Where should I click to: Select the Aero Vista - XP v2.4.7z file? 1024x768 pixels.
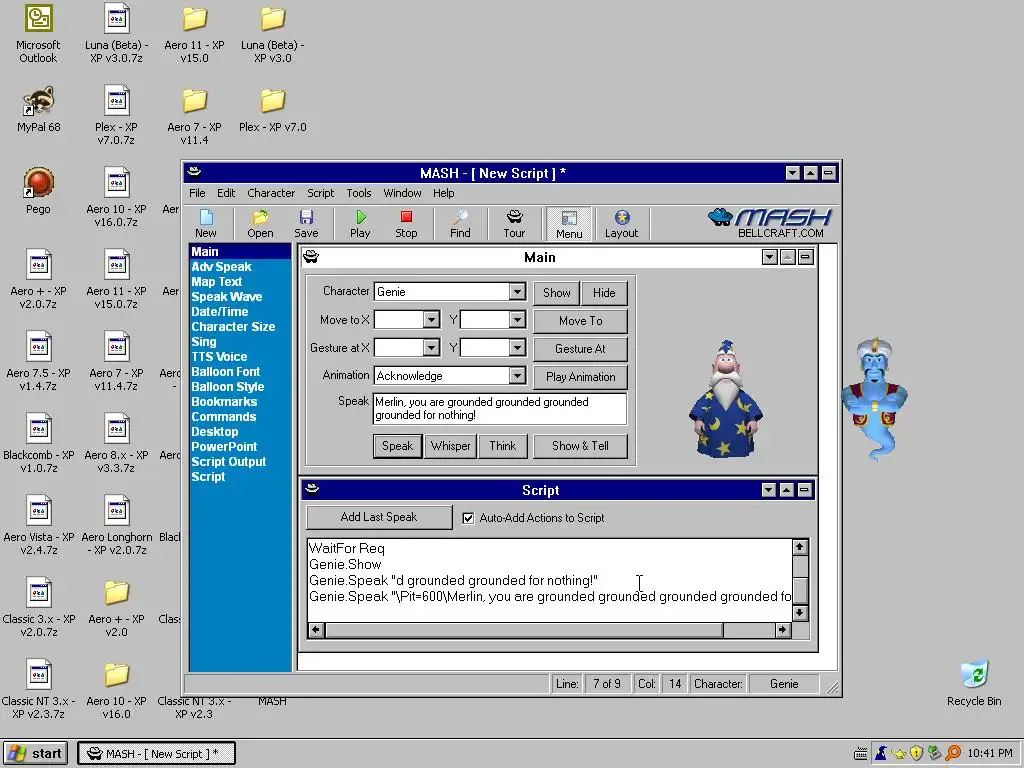[39, 526]
